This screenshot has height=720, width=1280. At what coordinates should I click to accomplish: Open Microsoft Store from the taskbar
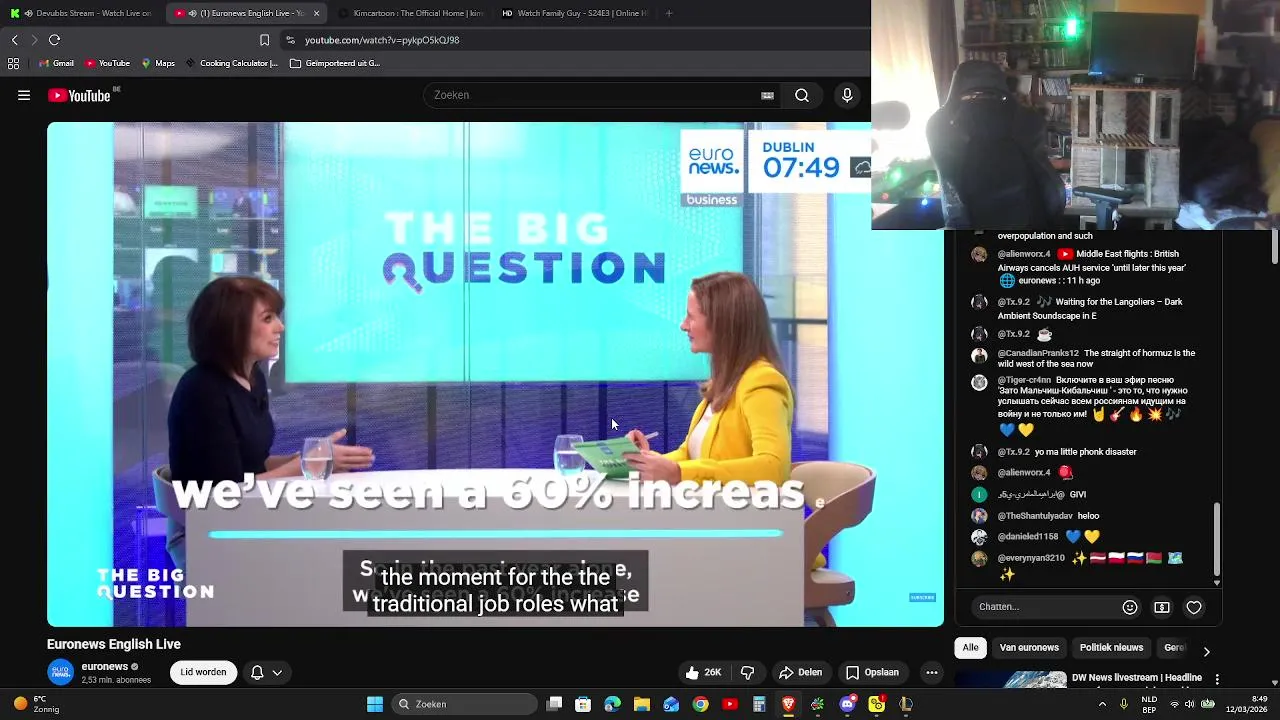click(x=583, y=704)
